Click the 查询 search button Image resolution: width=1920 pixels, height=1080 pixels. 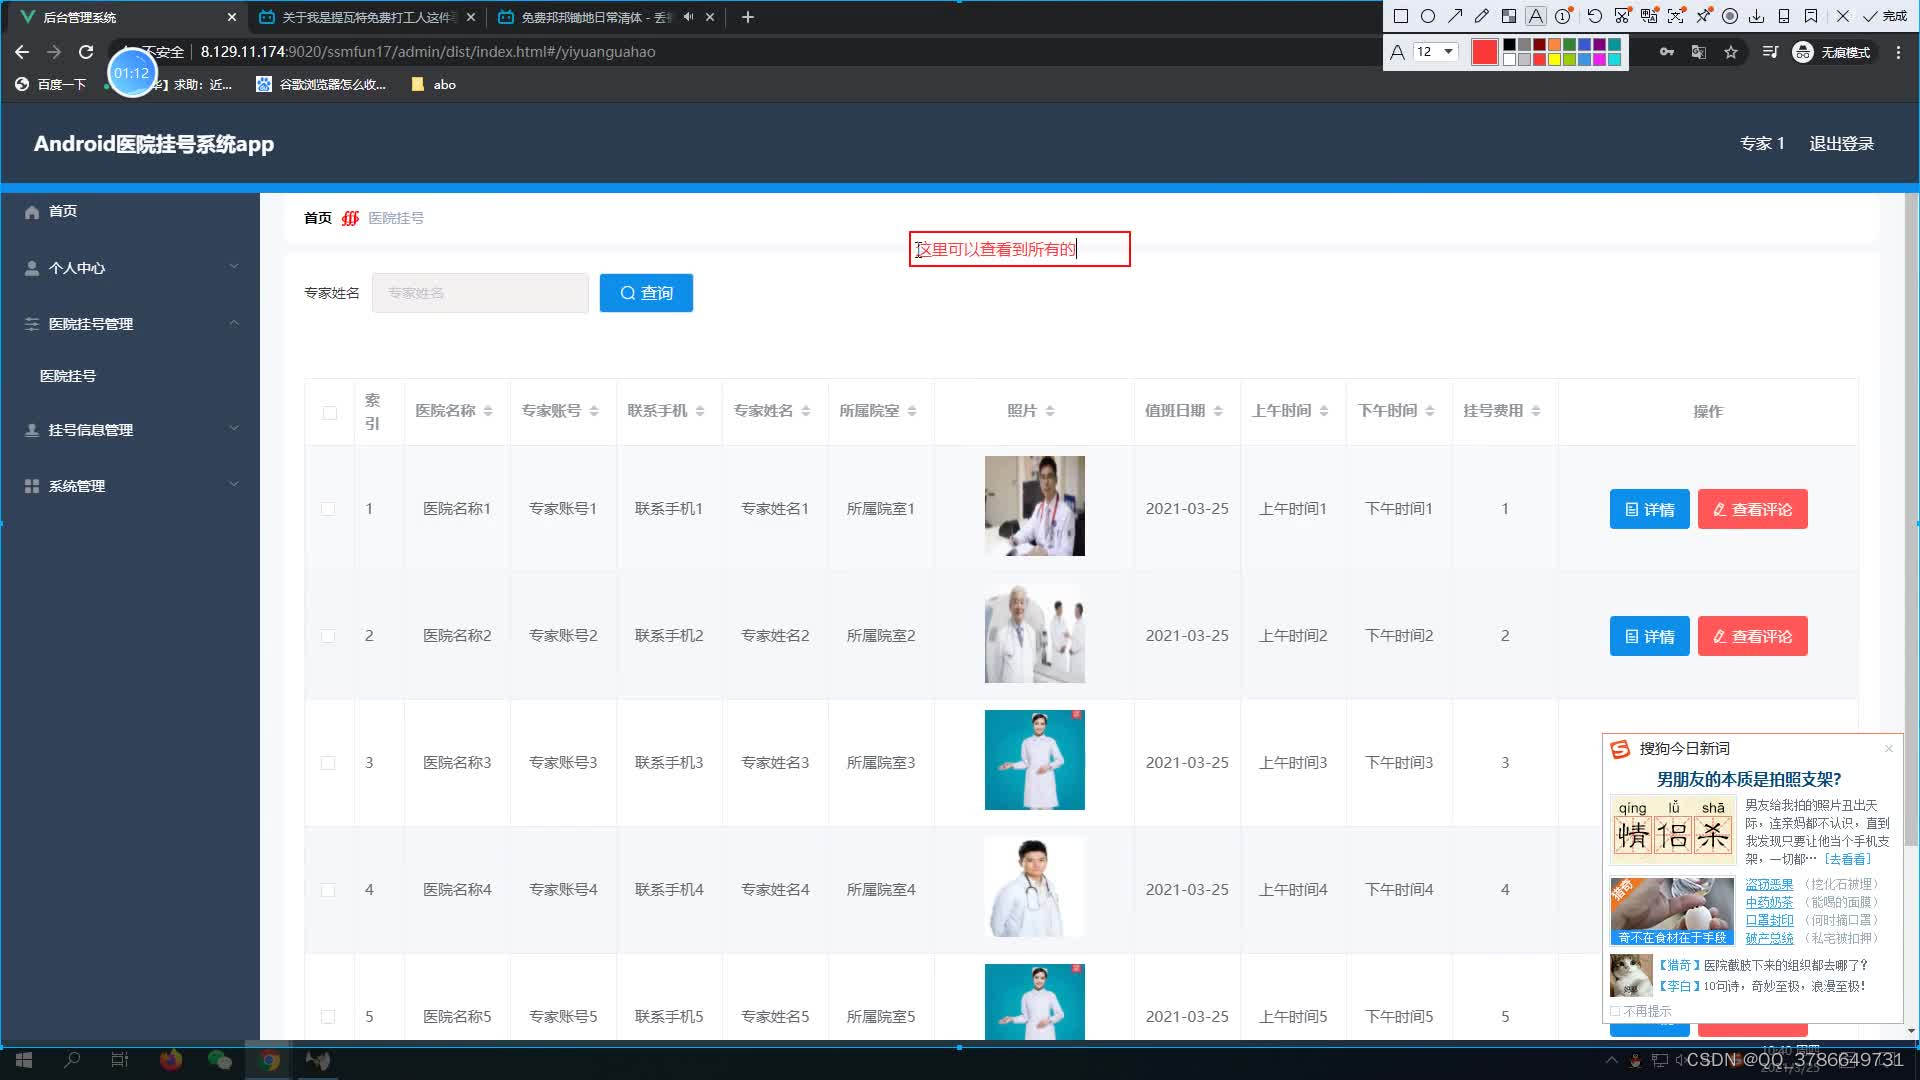(646, 293)
